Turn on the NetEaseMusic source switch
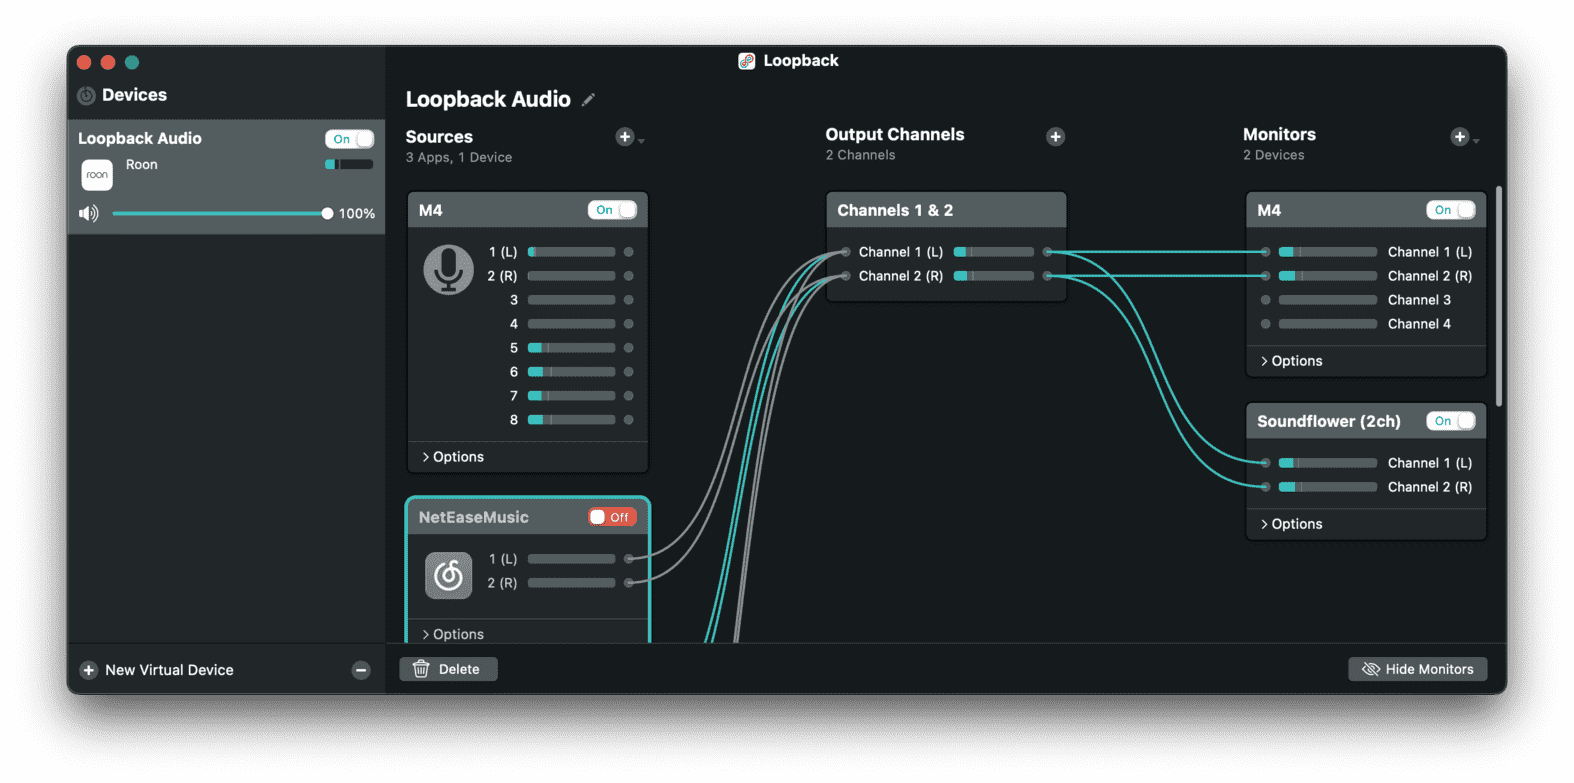The height and width of the screenshot is (783, 1574). pos(612,517)
